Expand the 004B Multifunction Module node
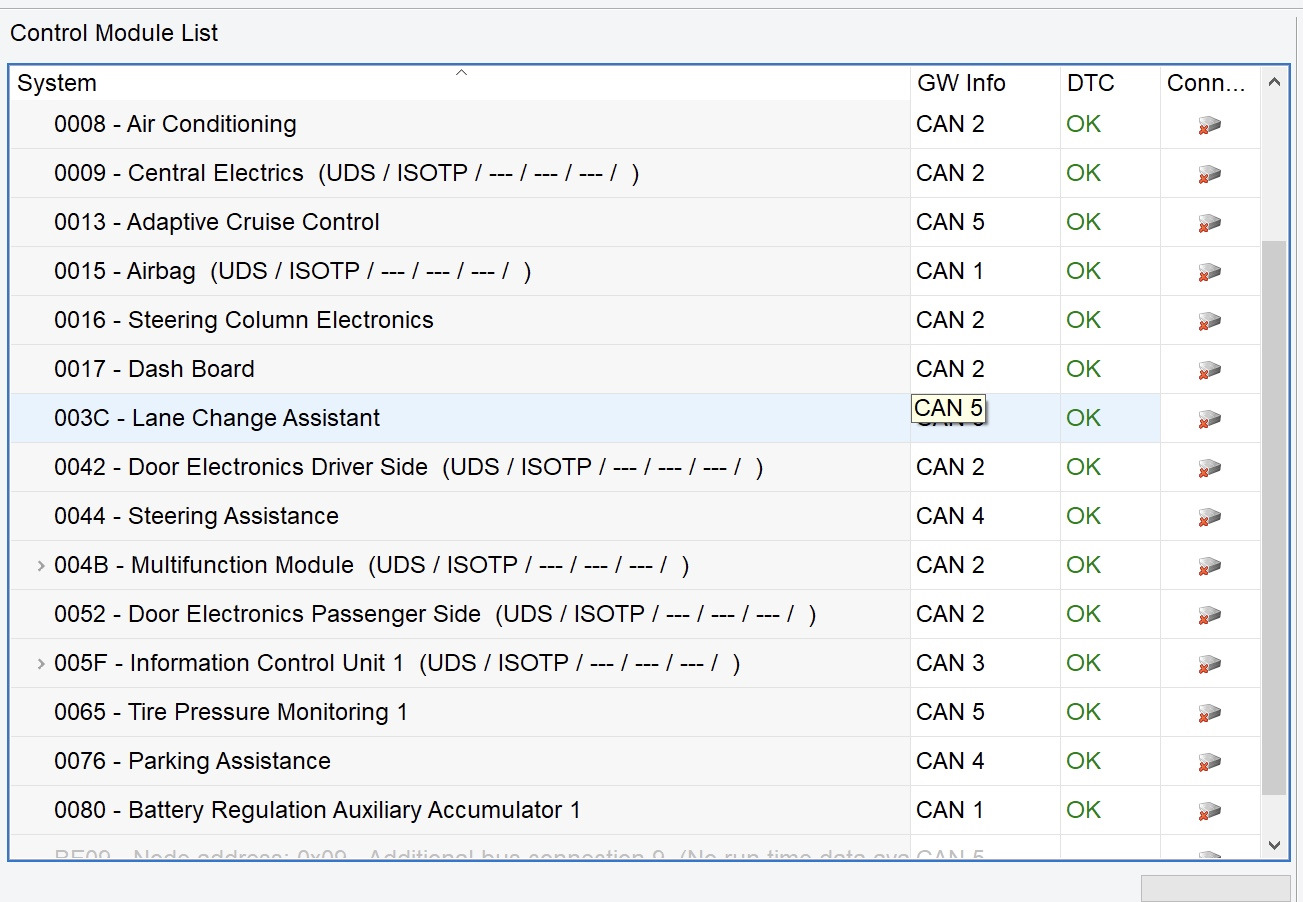Viewport: 1303px width, 902px height. (x=41, y=566)
